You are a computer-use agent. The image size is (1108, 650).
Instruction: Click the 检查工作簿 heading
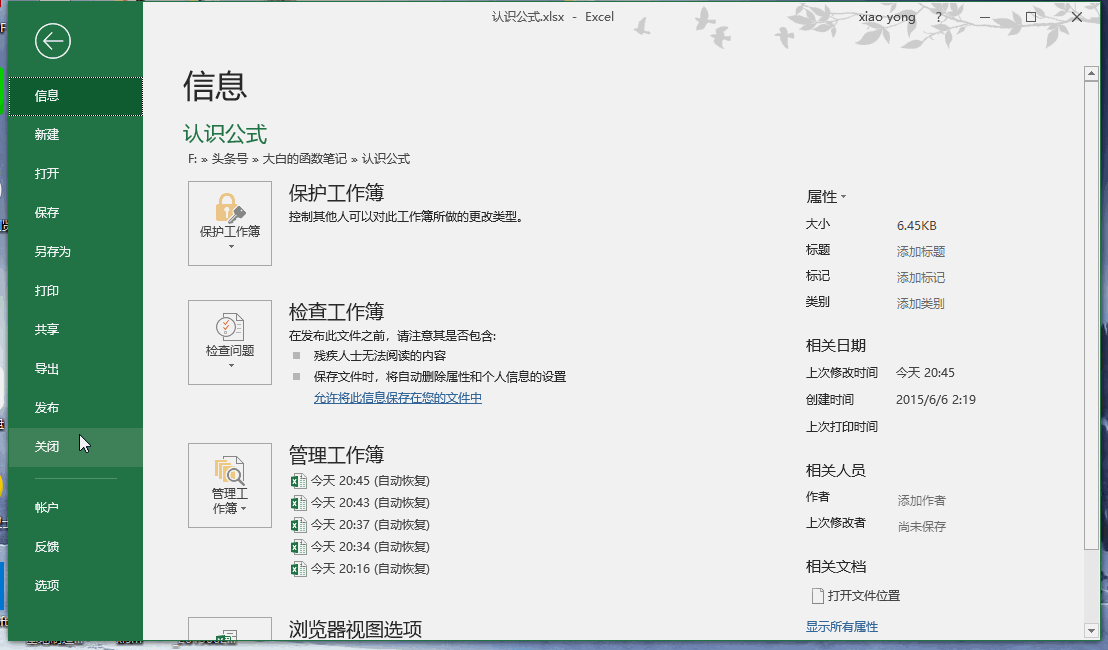[x=336, y=312]
